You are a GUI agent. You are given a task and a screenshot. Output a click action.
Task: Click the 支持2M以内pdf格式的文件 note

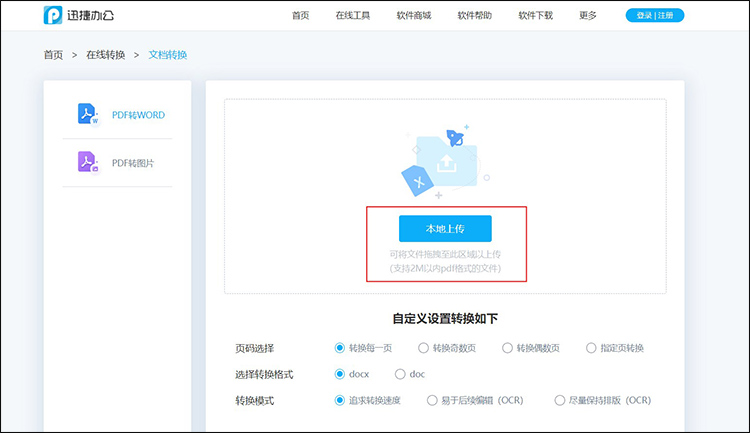[445, 268]
